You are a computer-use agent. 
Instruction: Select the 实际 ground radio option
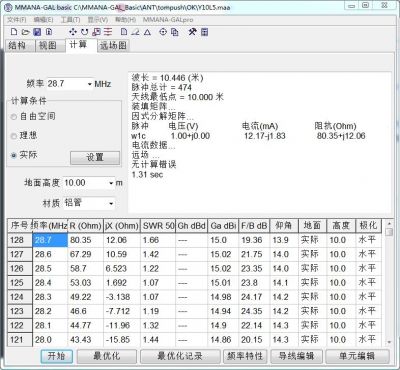click(14, 155)
